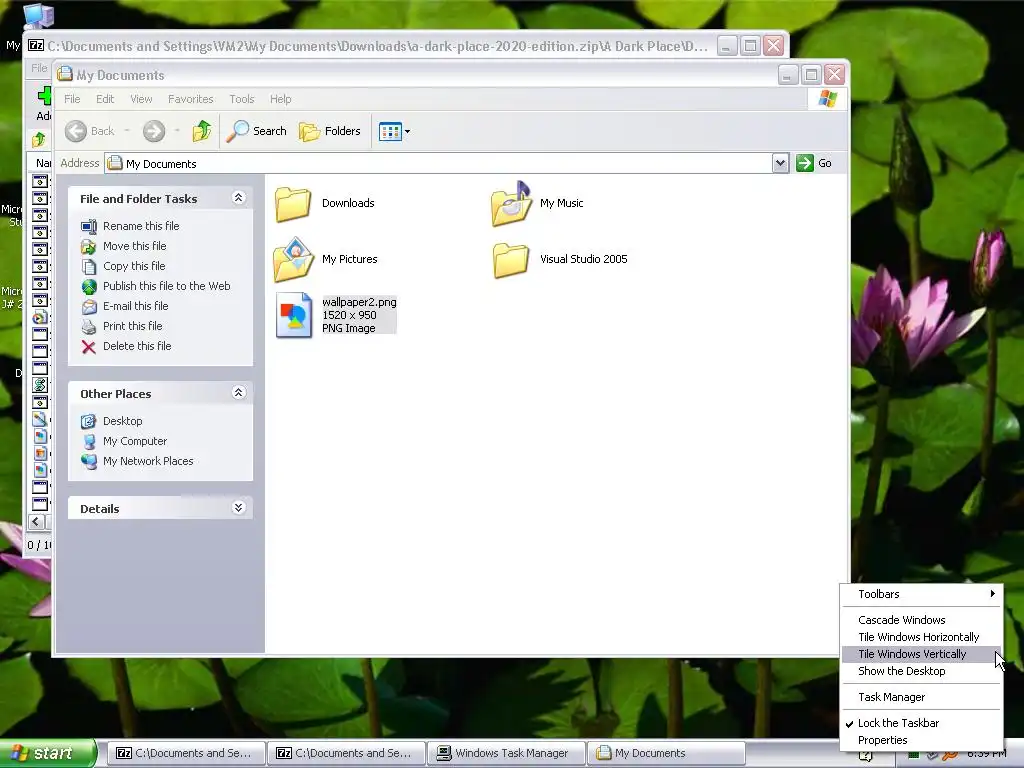The image size is (1024, 768).
Task: Choose Show the Desktop
Action: tap(921, 671)
